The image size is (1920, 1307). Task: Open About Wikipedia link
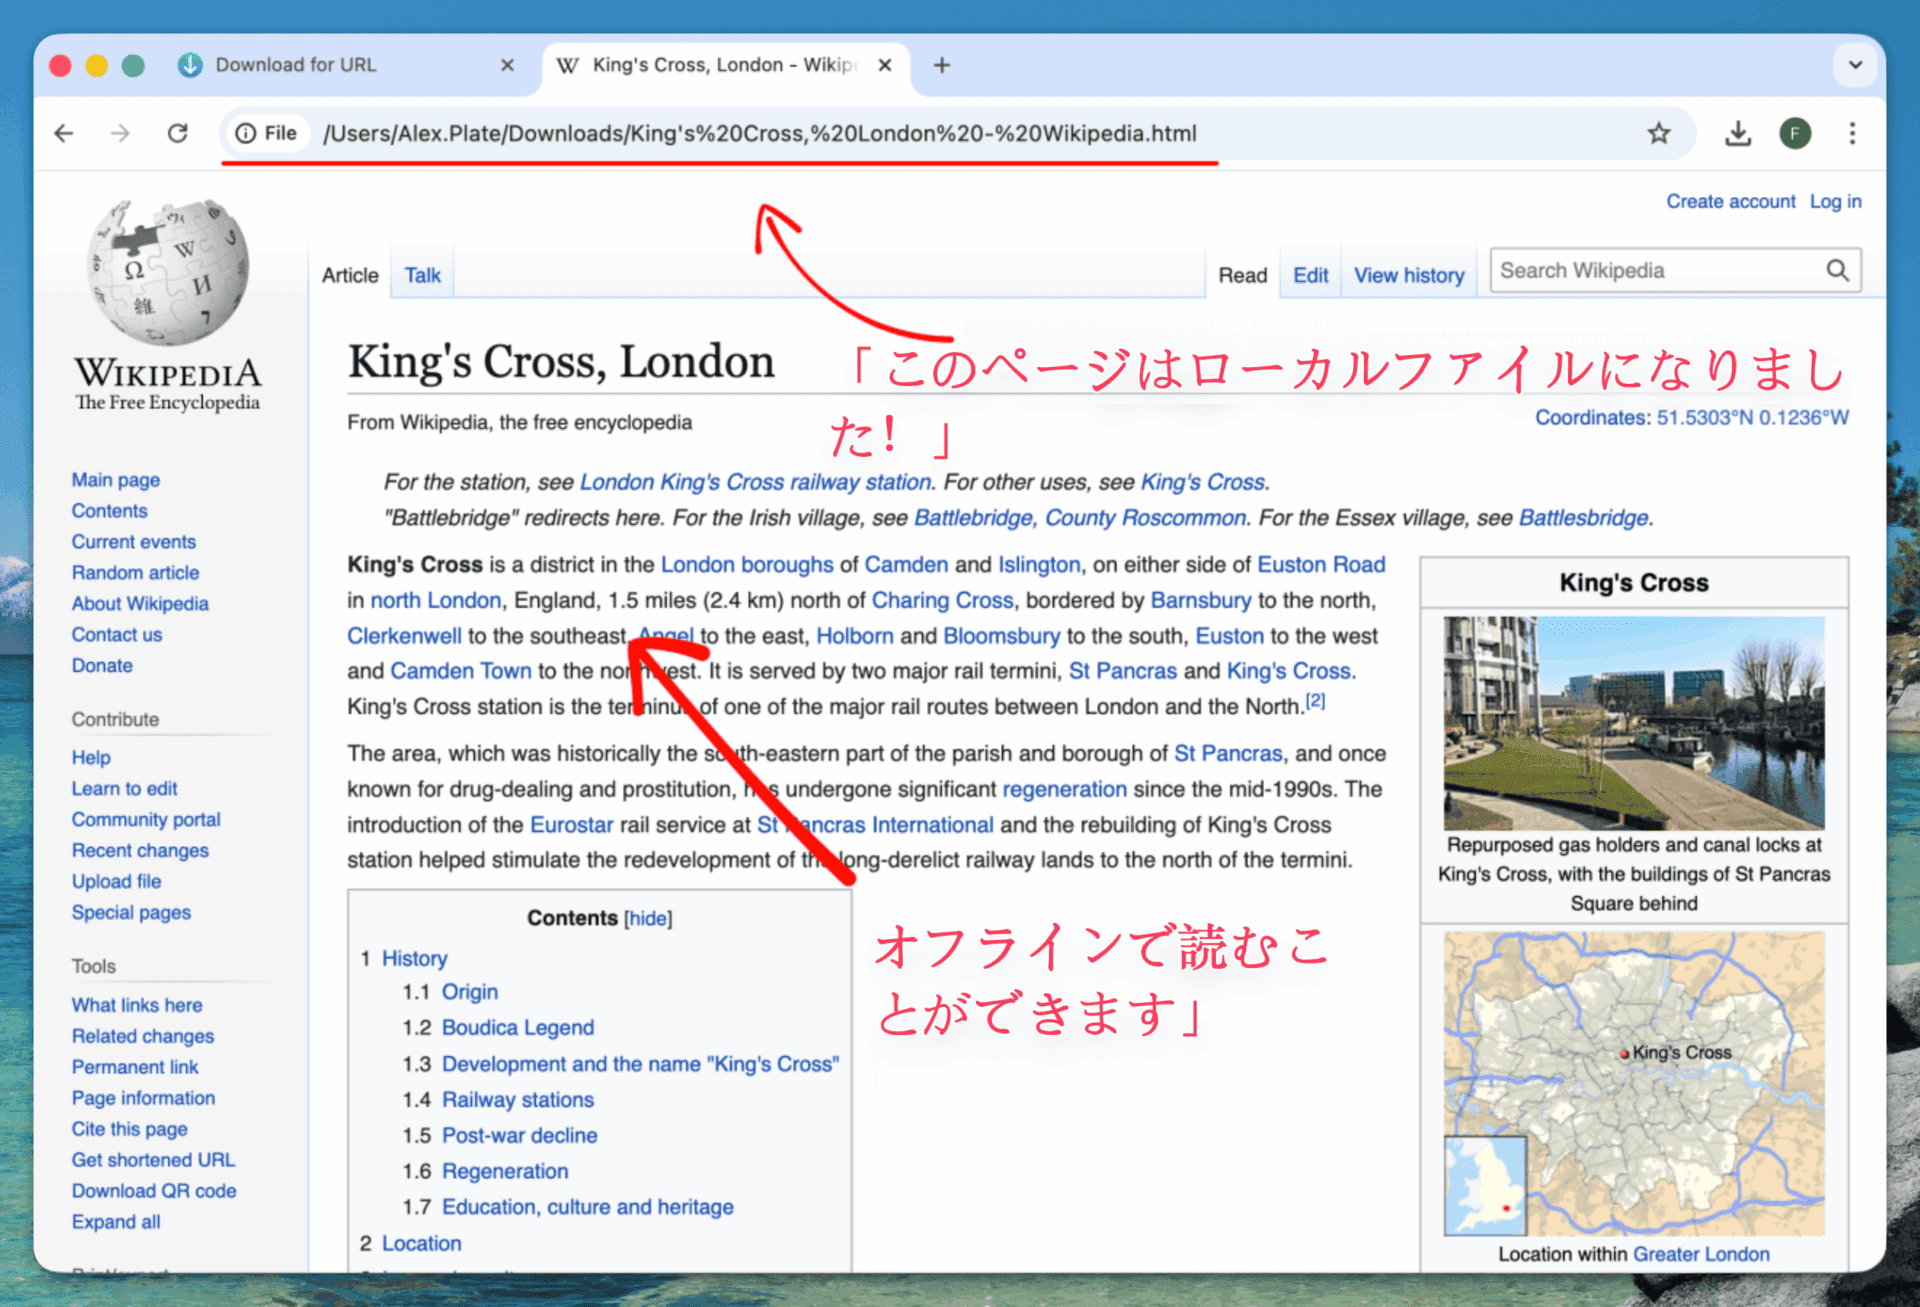pyautogui.click(x=140, y=604)
